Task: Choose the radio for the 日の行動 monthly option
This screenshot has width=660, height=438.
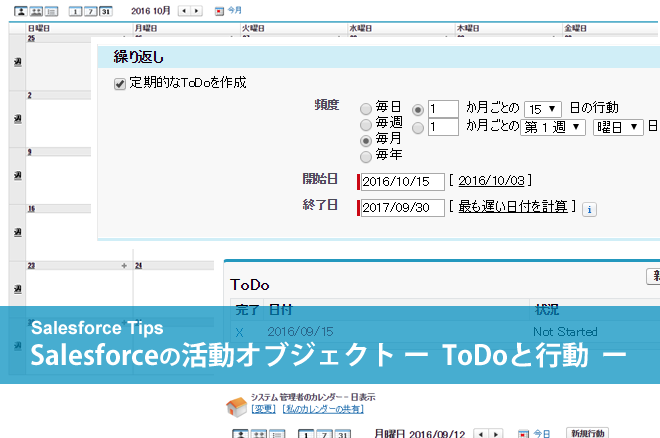Action: 418,110
